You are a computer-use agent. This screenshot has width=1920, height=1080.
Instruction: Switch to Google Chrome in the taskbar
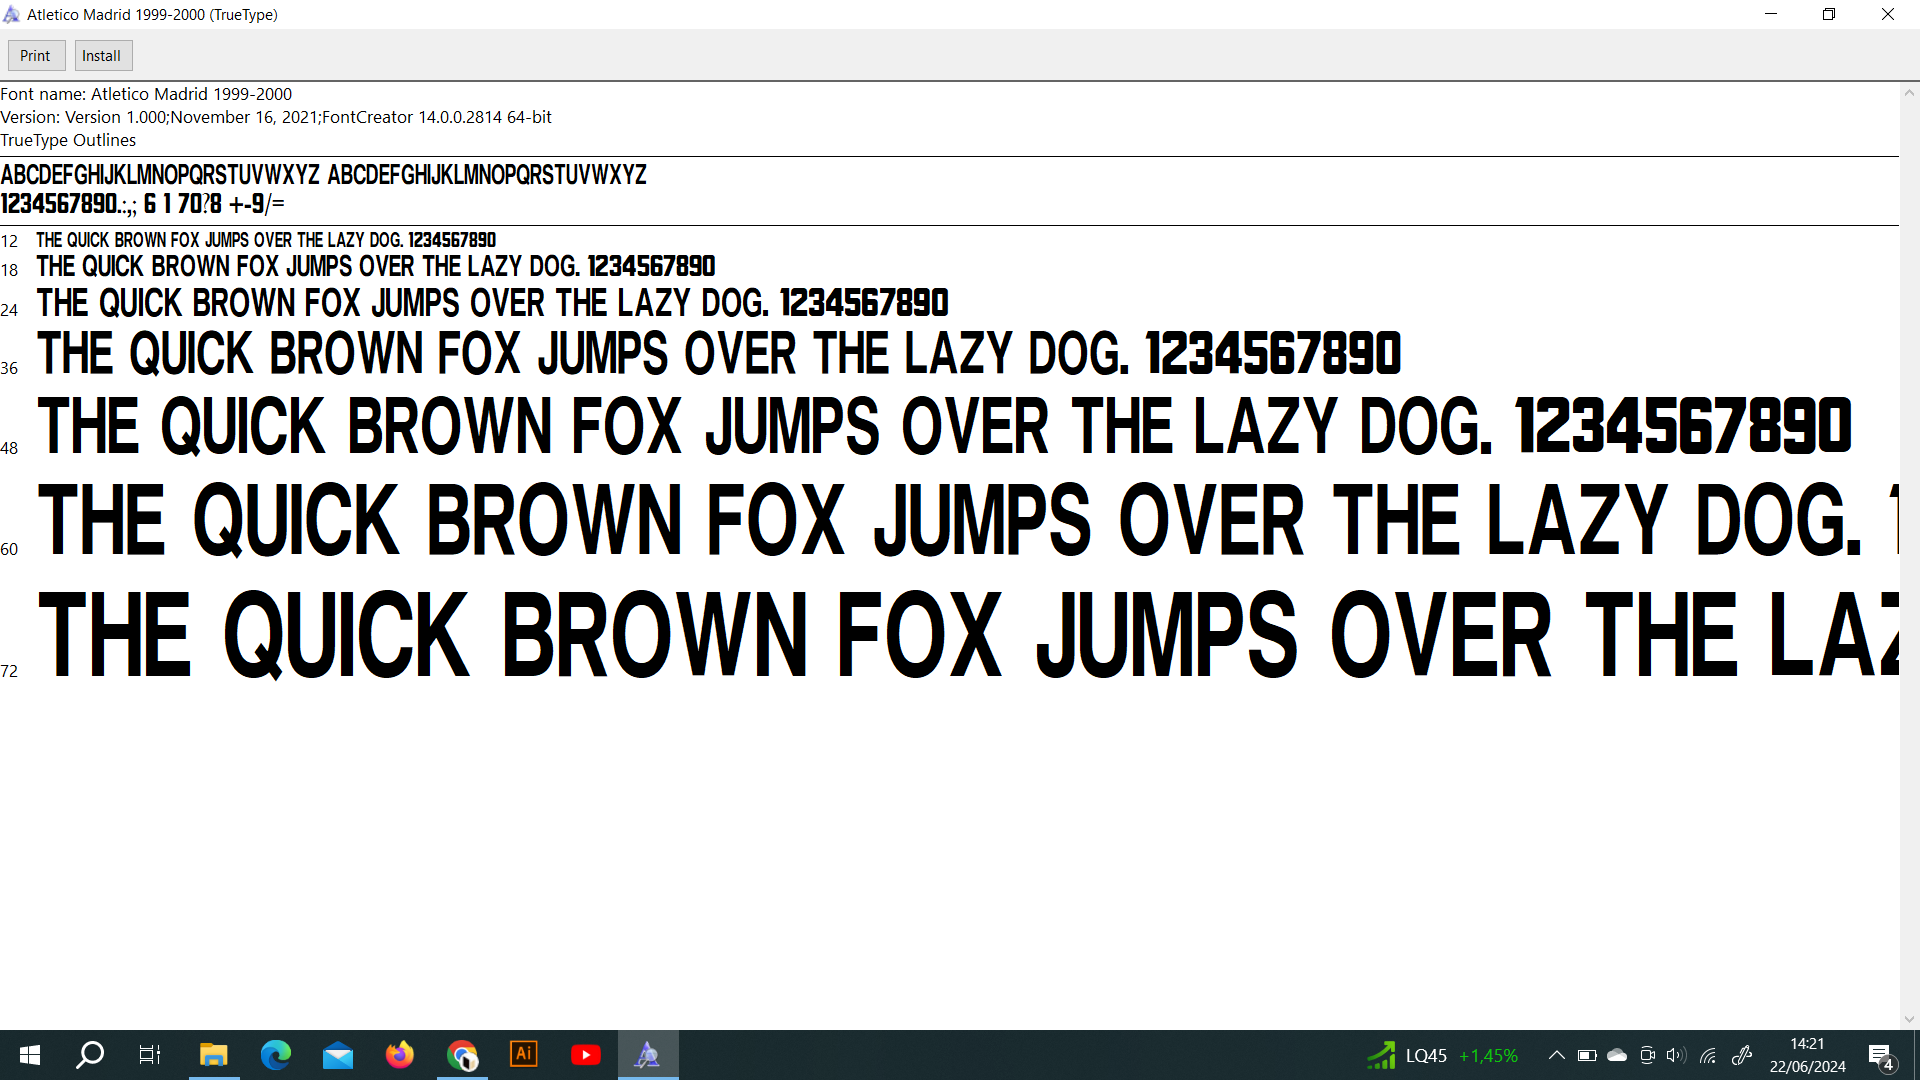tap(462, 1055)
